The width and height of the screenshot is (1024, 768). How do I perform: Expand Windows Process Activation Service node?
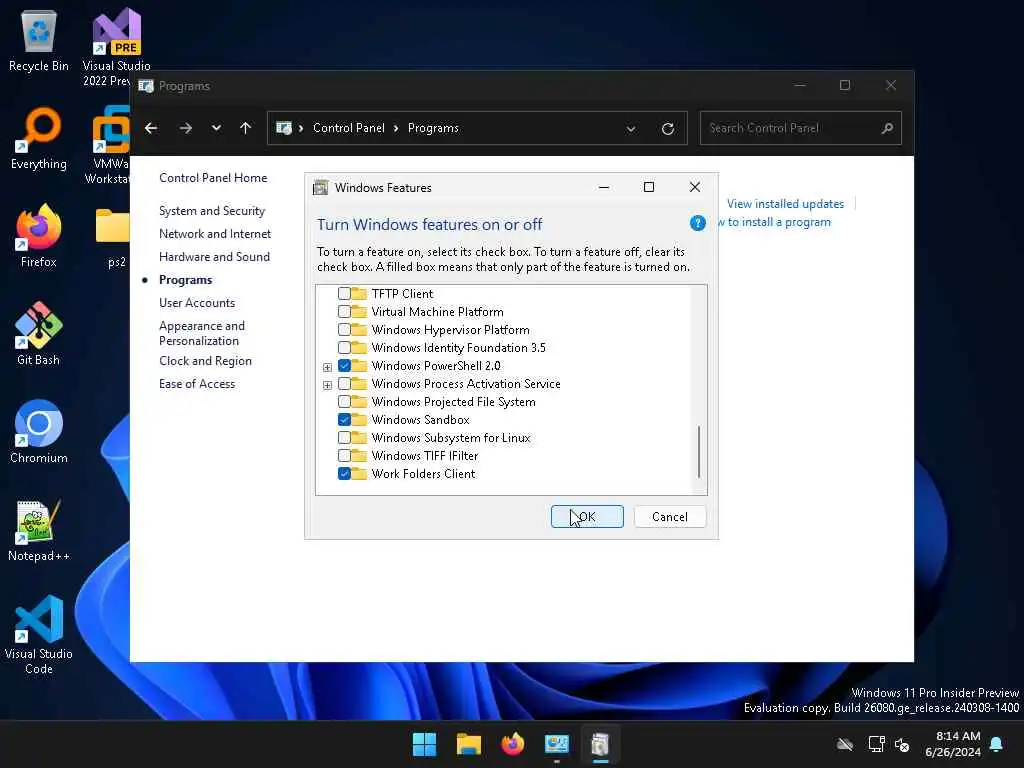point(327,385)
